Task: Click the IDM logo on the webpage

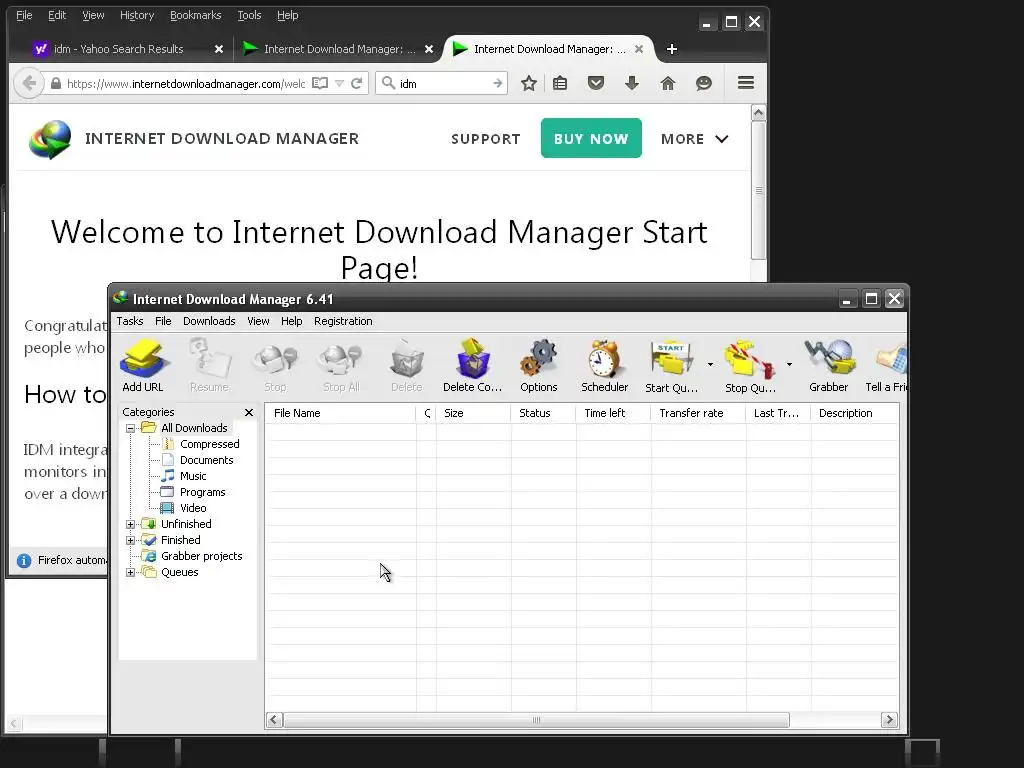Action: (50, 139)
